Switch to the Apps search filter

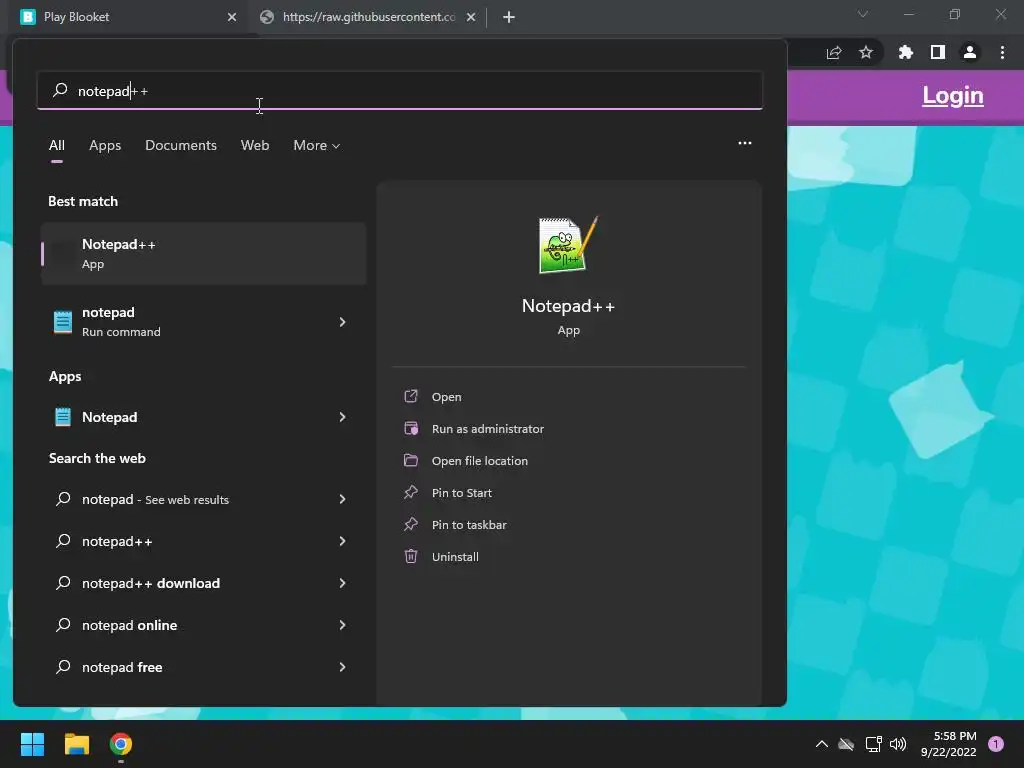click(105, 146)
